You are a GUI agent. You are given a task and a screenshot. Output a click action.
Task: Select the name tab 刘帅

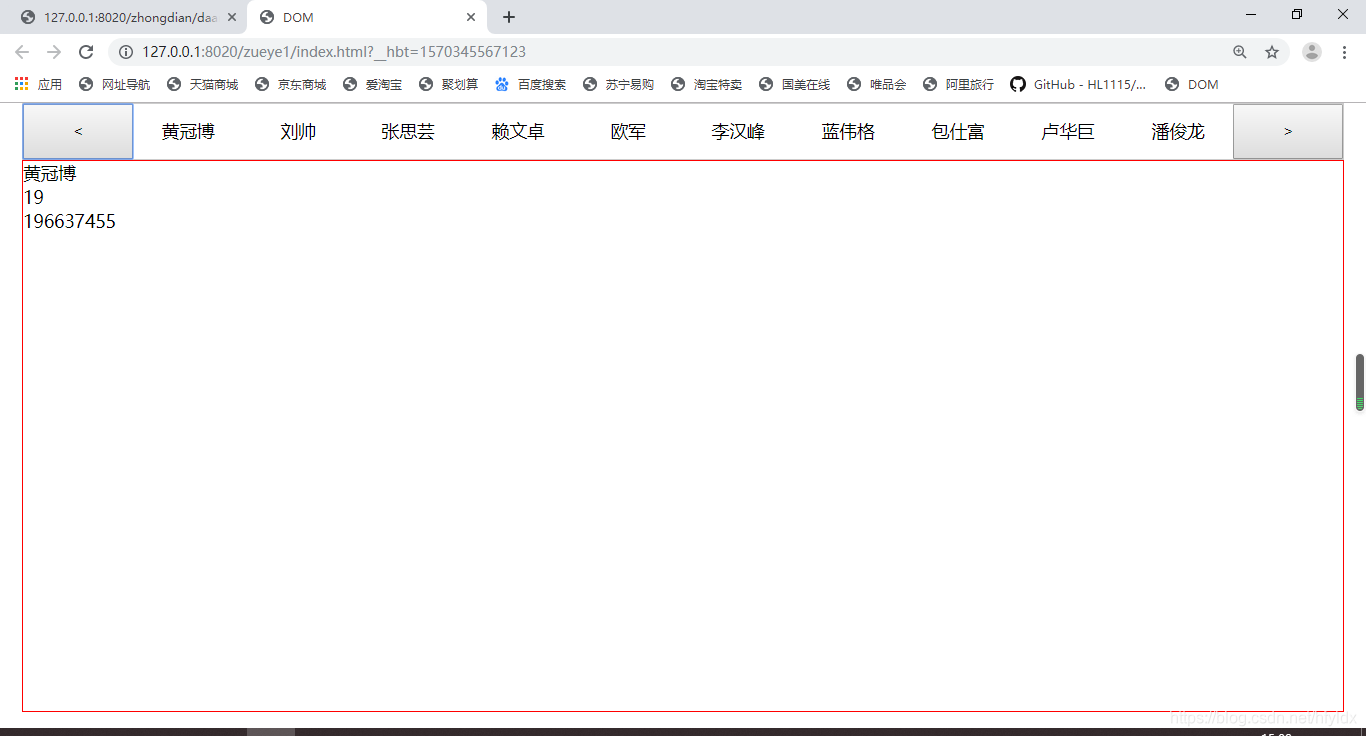(298, 131)
